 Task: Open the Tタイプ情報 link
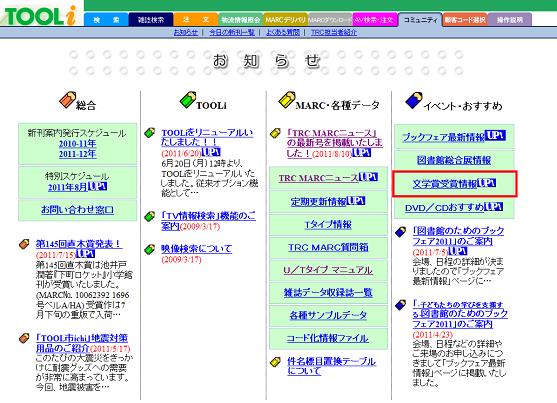click(x=328, y=225)
